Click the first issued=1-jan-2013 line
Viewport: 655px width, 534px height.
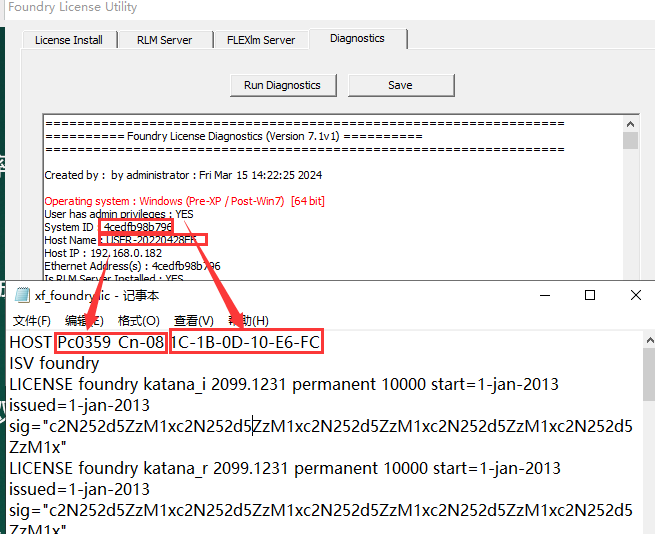(x=79, y=405)
